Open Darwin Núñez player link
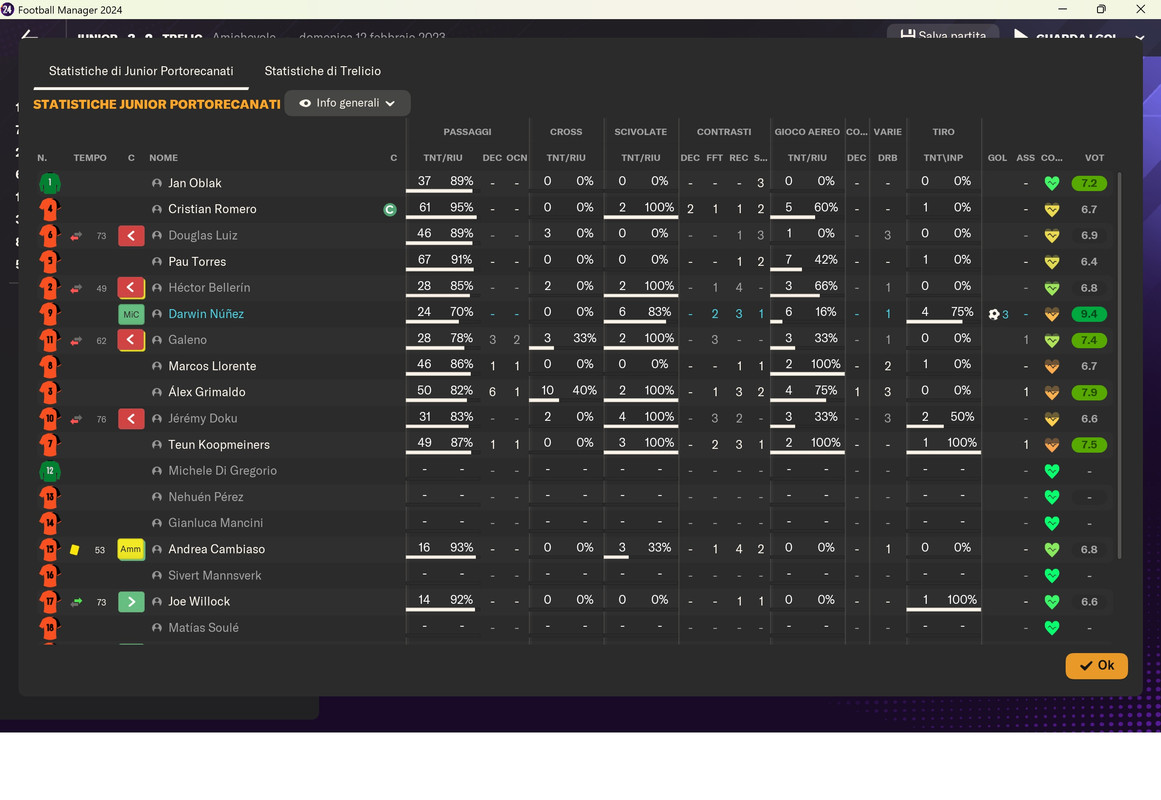1161x800 pixels. point(206,314)
